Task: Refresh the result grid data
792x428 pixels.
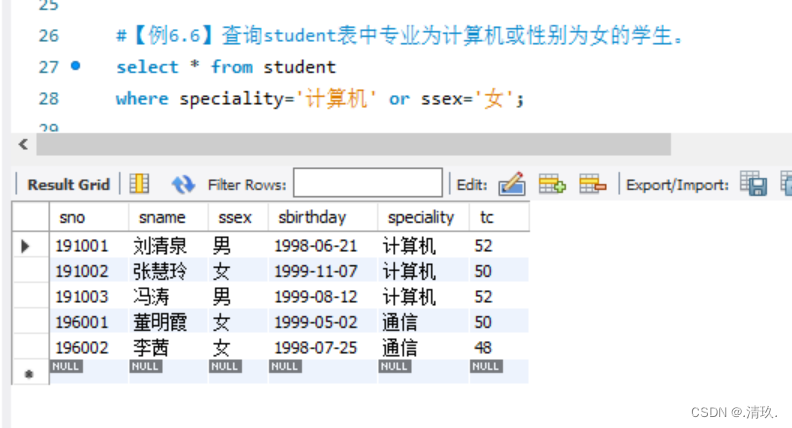Action: 183,184
